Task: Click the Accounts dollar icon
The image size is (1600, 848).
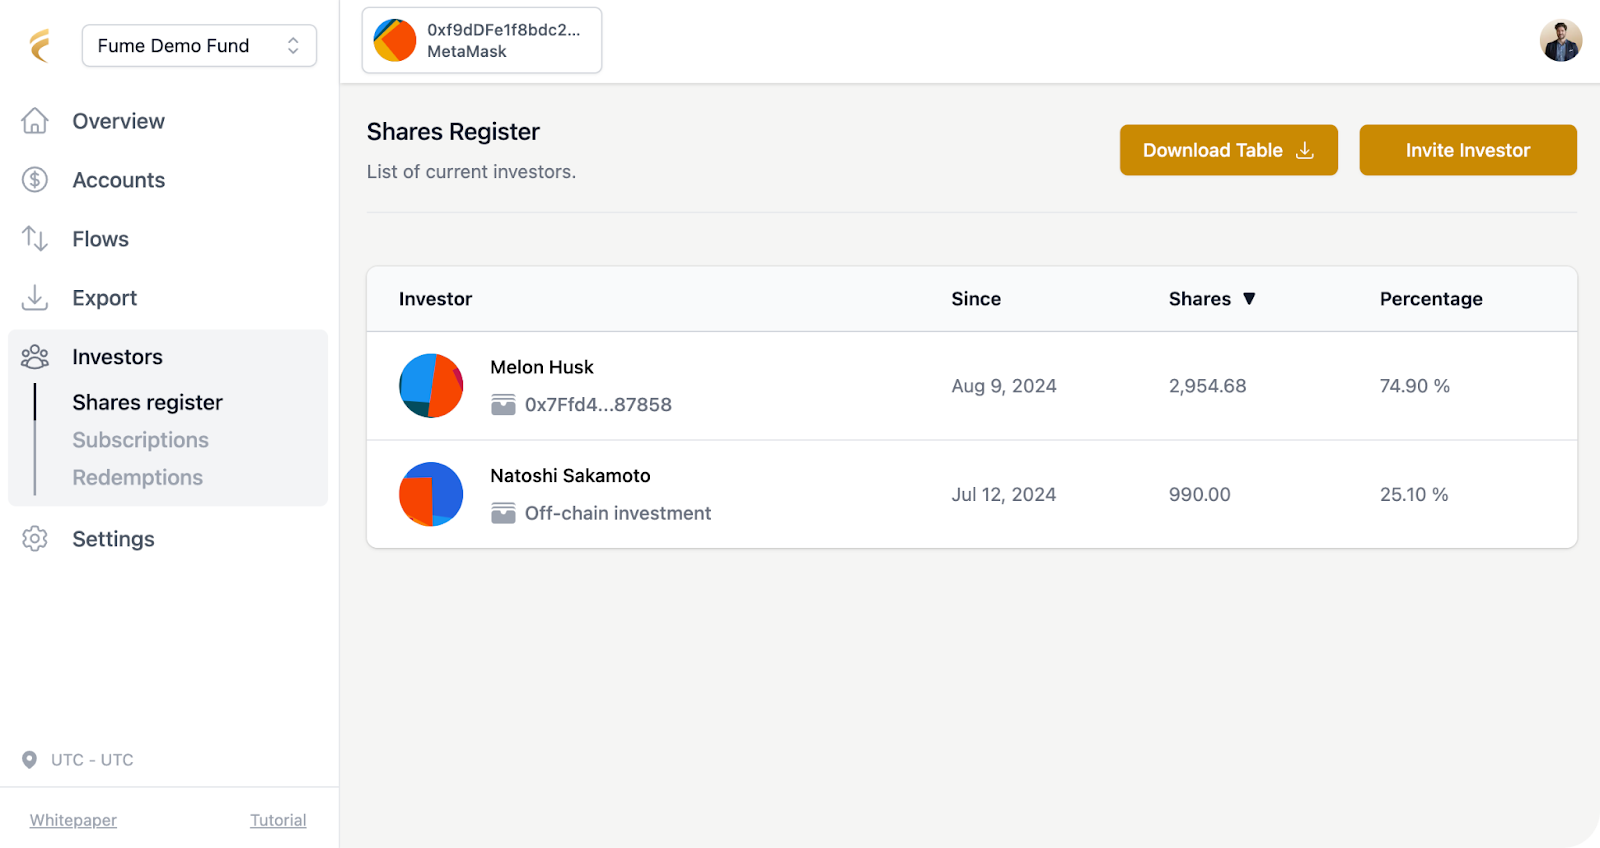Action: click(35, 180)
